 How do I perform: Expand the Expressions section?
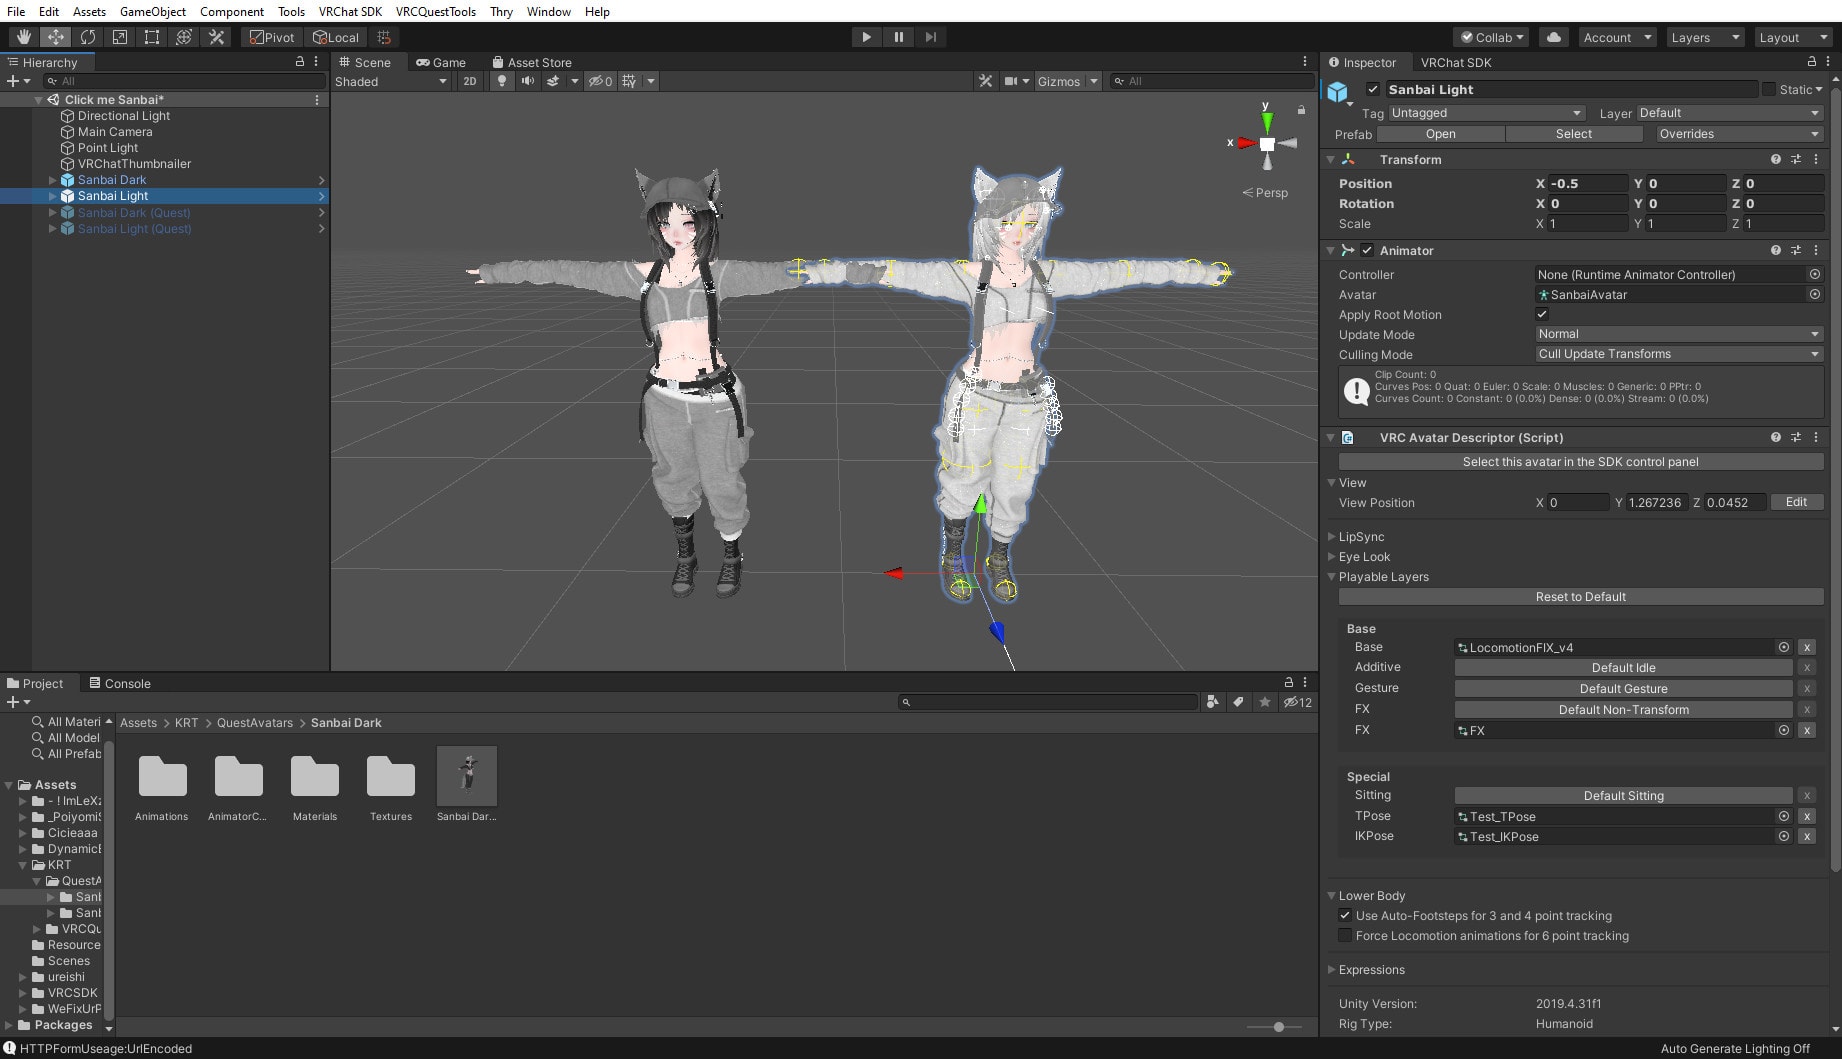coord(1332,970)
